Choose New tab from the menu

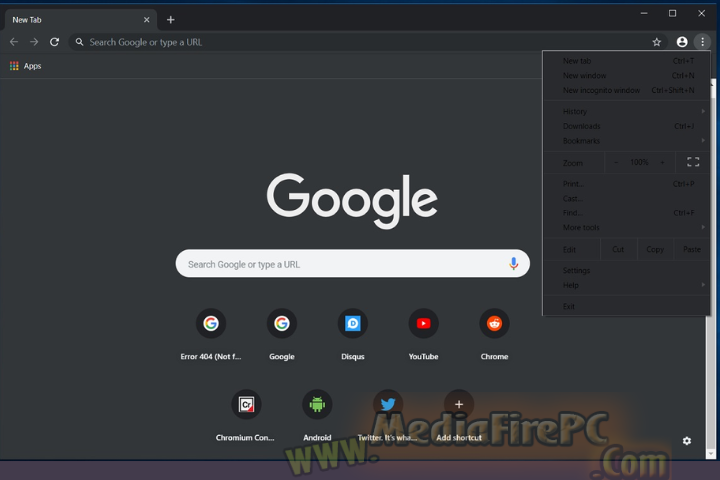(626, 61)
